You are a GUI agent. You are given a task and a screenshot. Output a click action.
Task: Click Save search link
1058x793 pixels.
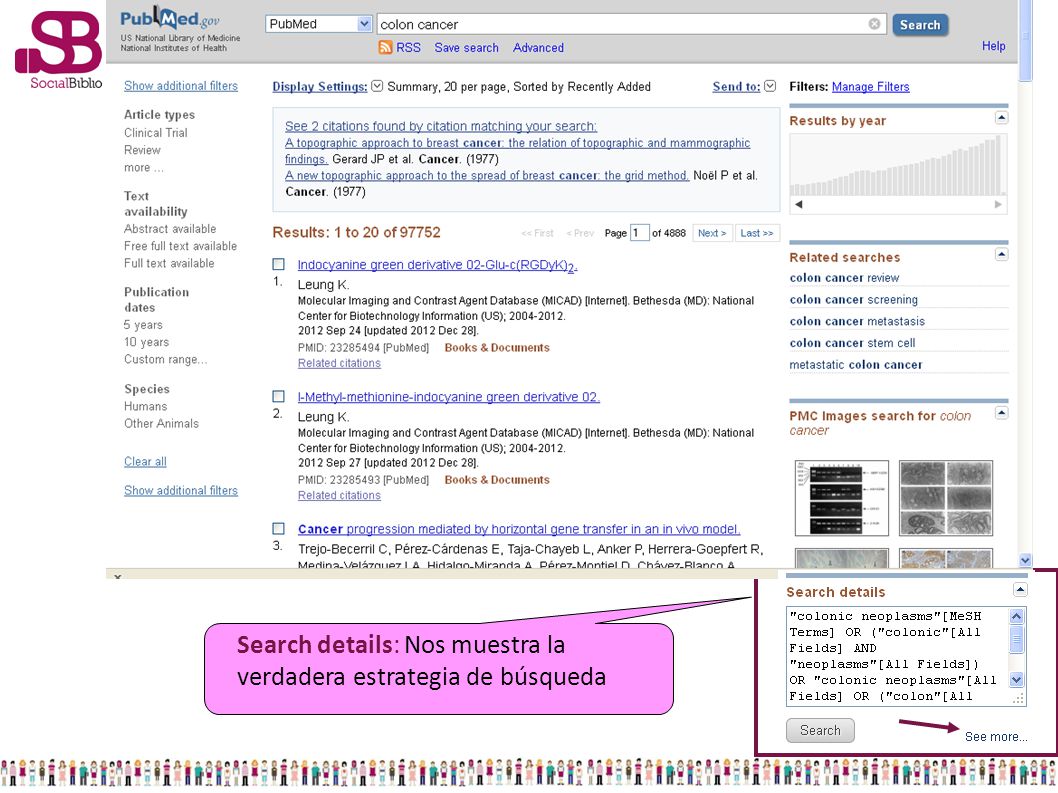point(466,48)
